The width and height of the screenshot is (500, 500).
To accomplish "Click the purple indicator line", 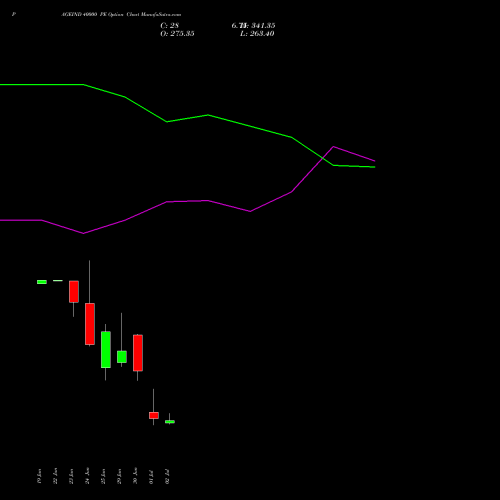I will pos(208,201).
